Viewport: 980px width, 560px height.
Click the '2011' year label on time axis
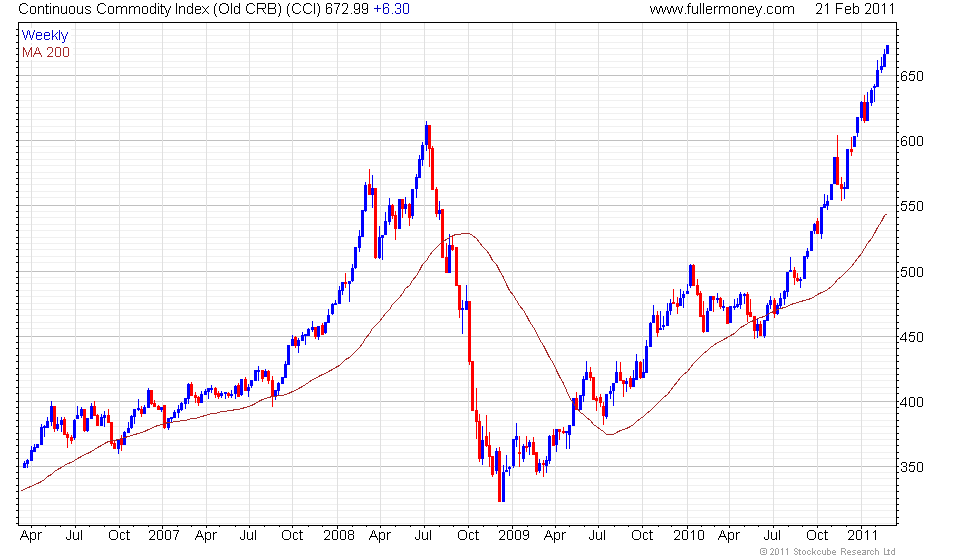862,535
